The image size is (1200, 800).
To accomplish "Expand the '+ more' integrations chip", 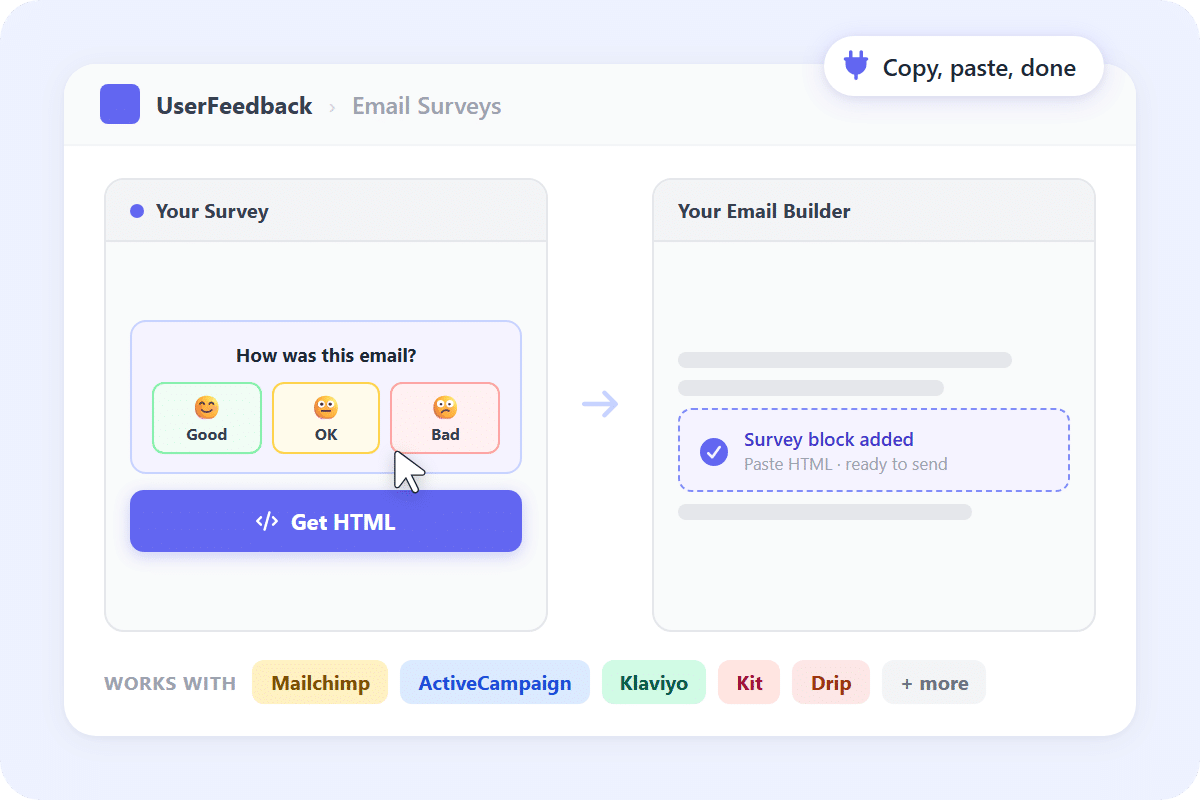I will click(x=933, y=682).
